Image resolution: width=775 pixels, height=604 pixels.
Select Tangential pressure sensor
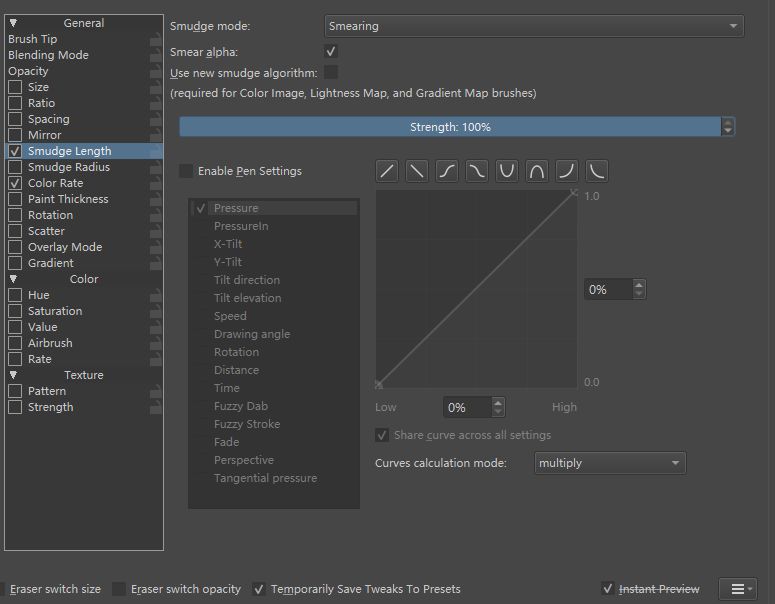274,478
